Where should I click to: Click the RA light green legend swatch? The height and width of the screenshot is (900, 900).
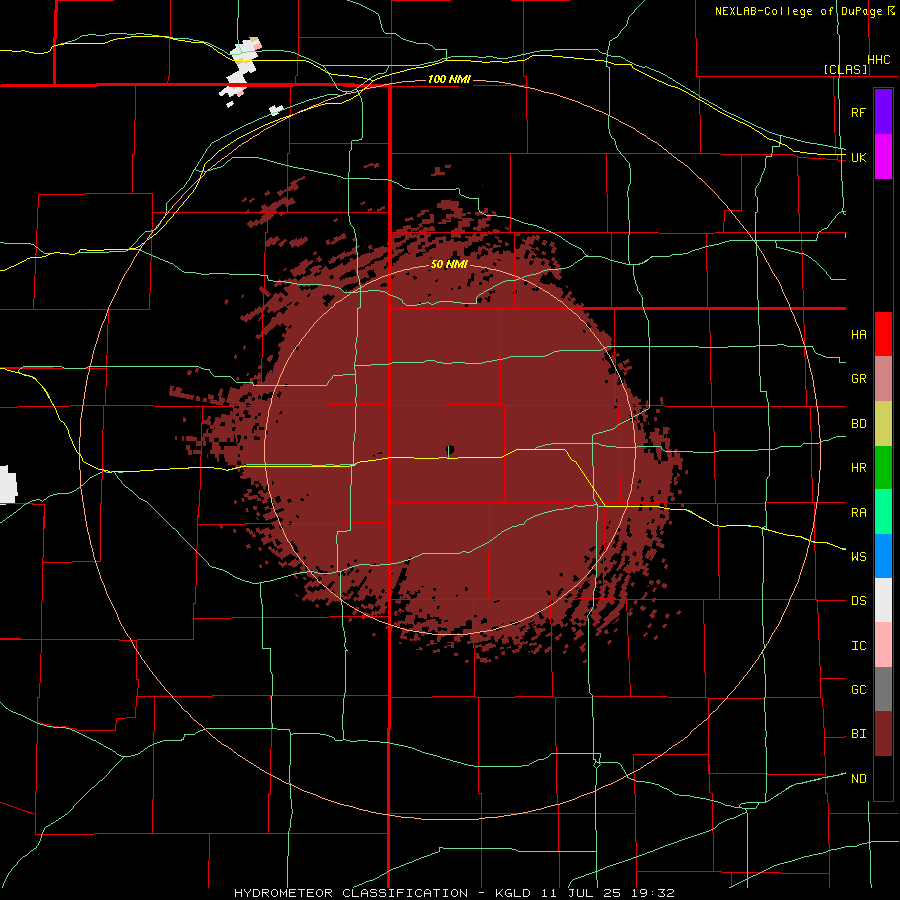point(883,512)
